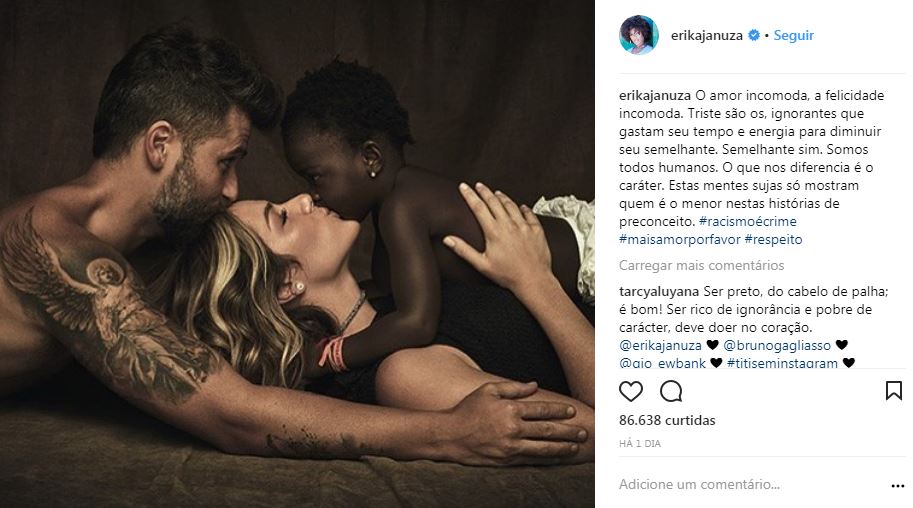Open the #racismoécrime hashtag
Viewport: 913px width, 508px height.
748,221
